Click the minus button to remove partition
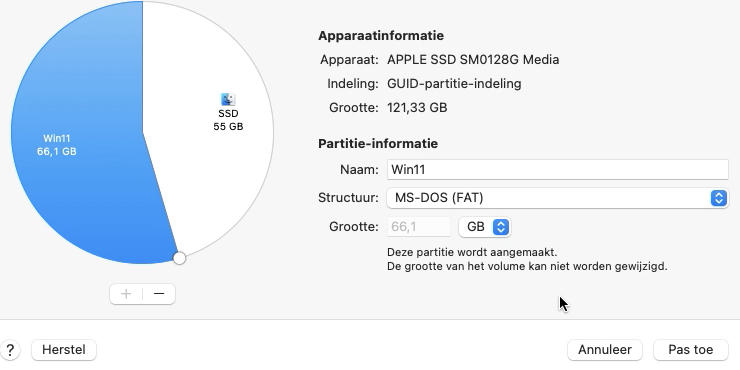 [x=159, y=294]
